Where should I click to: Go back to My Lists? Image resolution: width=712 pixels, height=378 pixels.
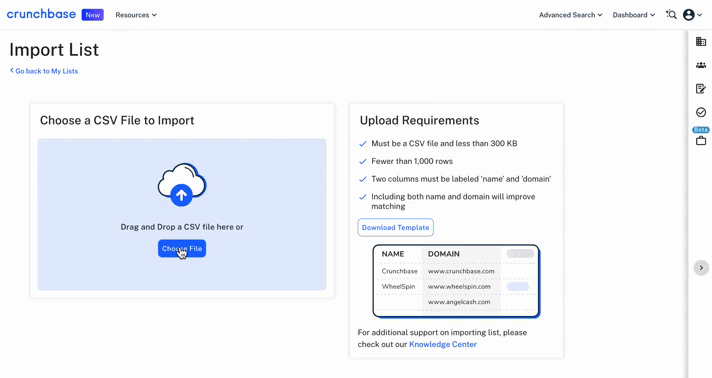pos(44,71)
